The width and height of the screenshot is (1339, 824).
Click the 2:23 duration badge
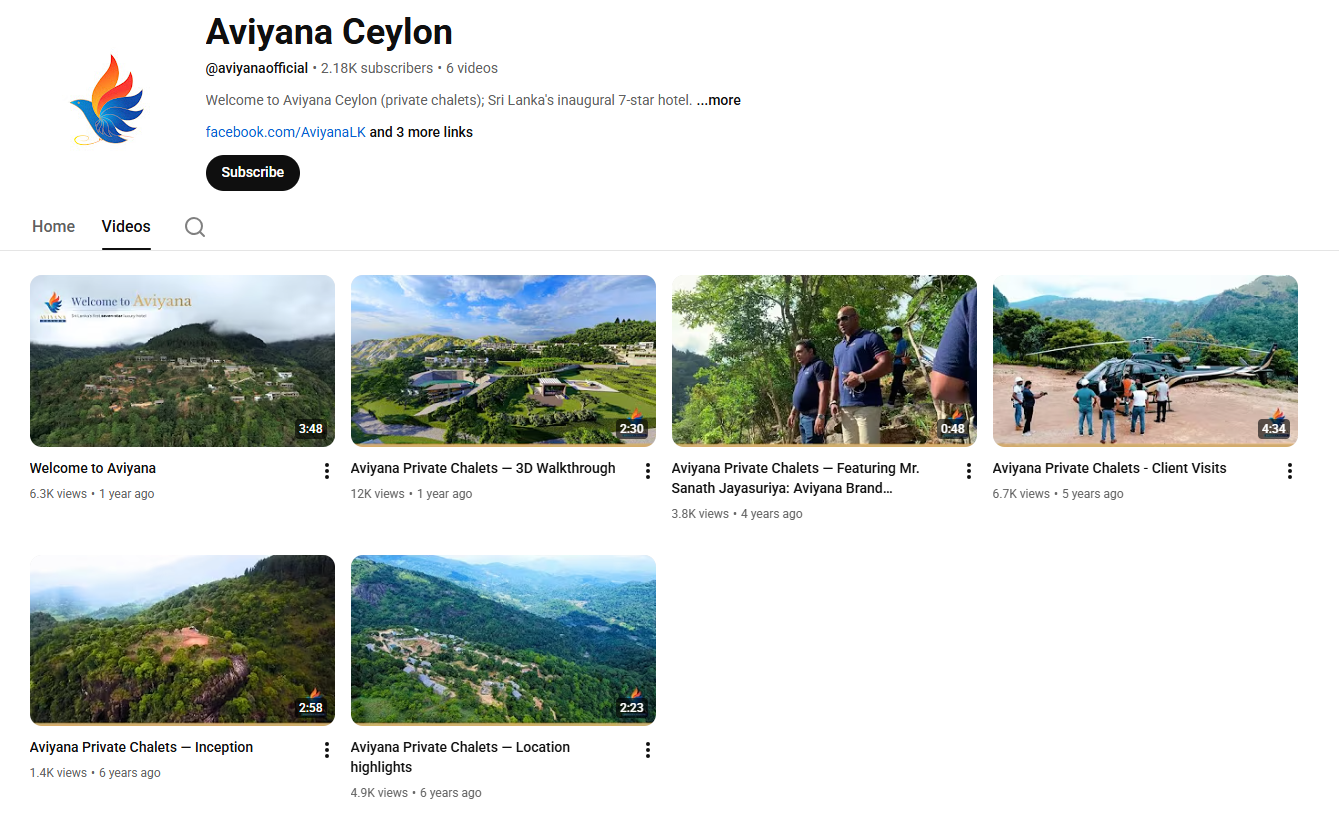click(631, 708)
